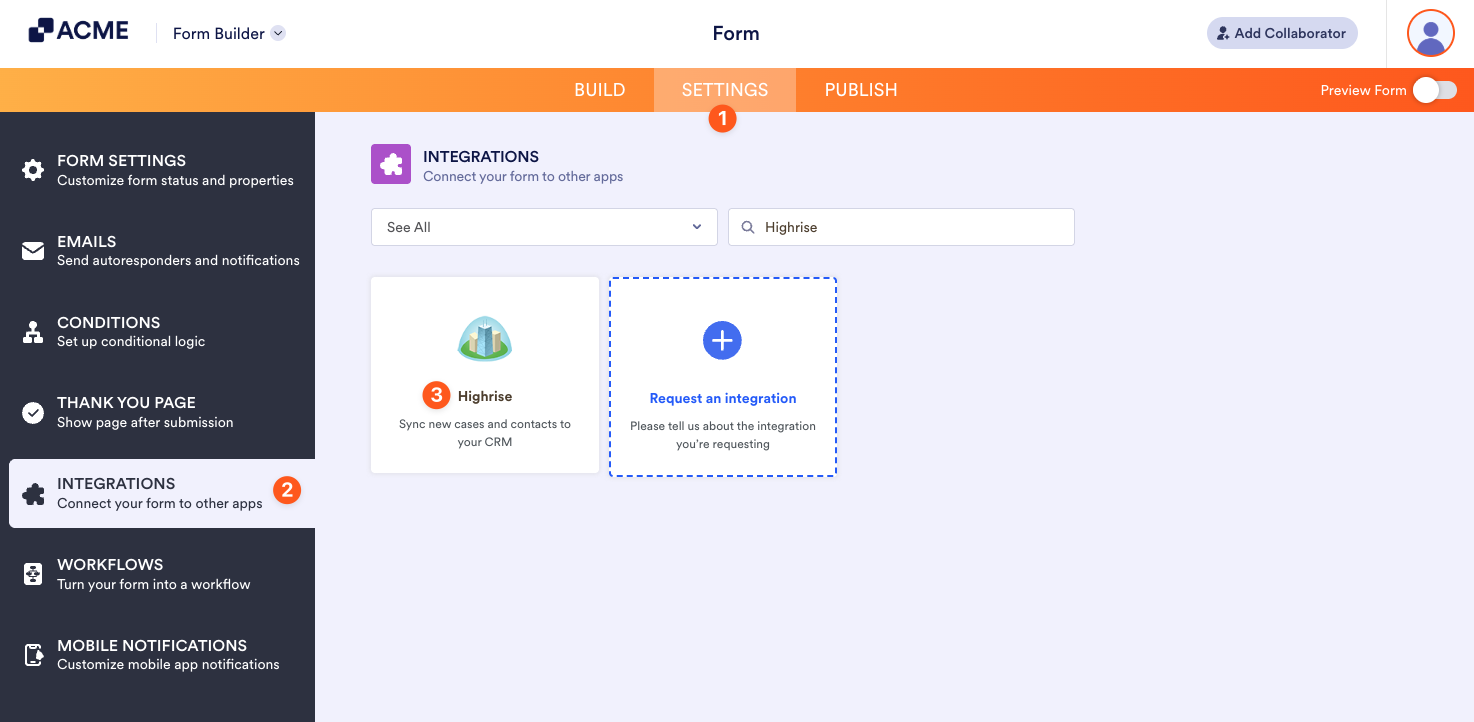Select the Mobile Notifications phone icon
The image size is (1474, 722).
(x=33, y=654)
